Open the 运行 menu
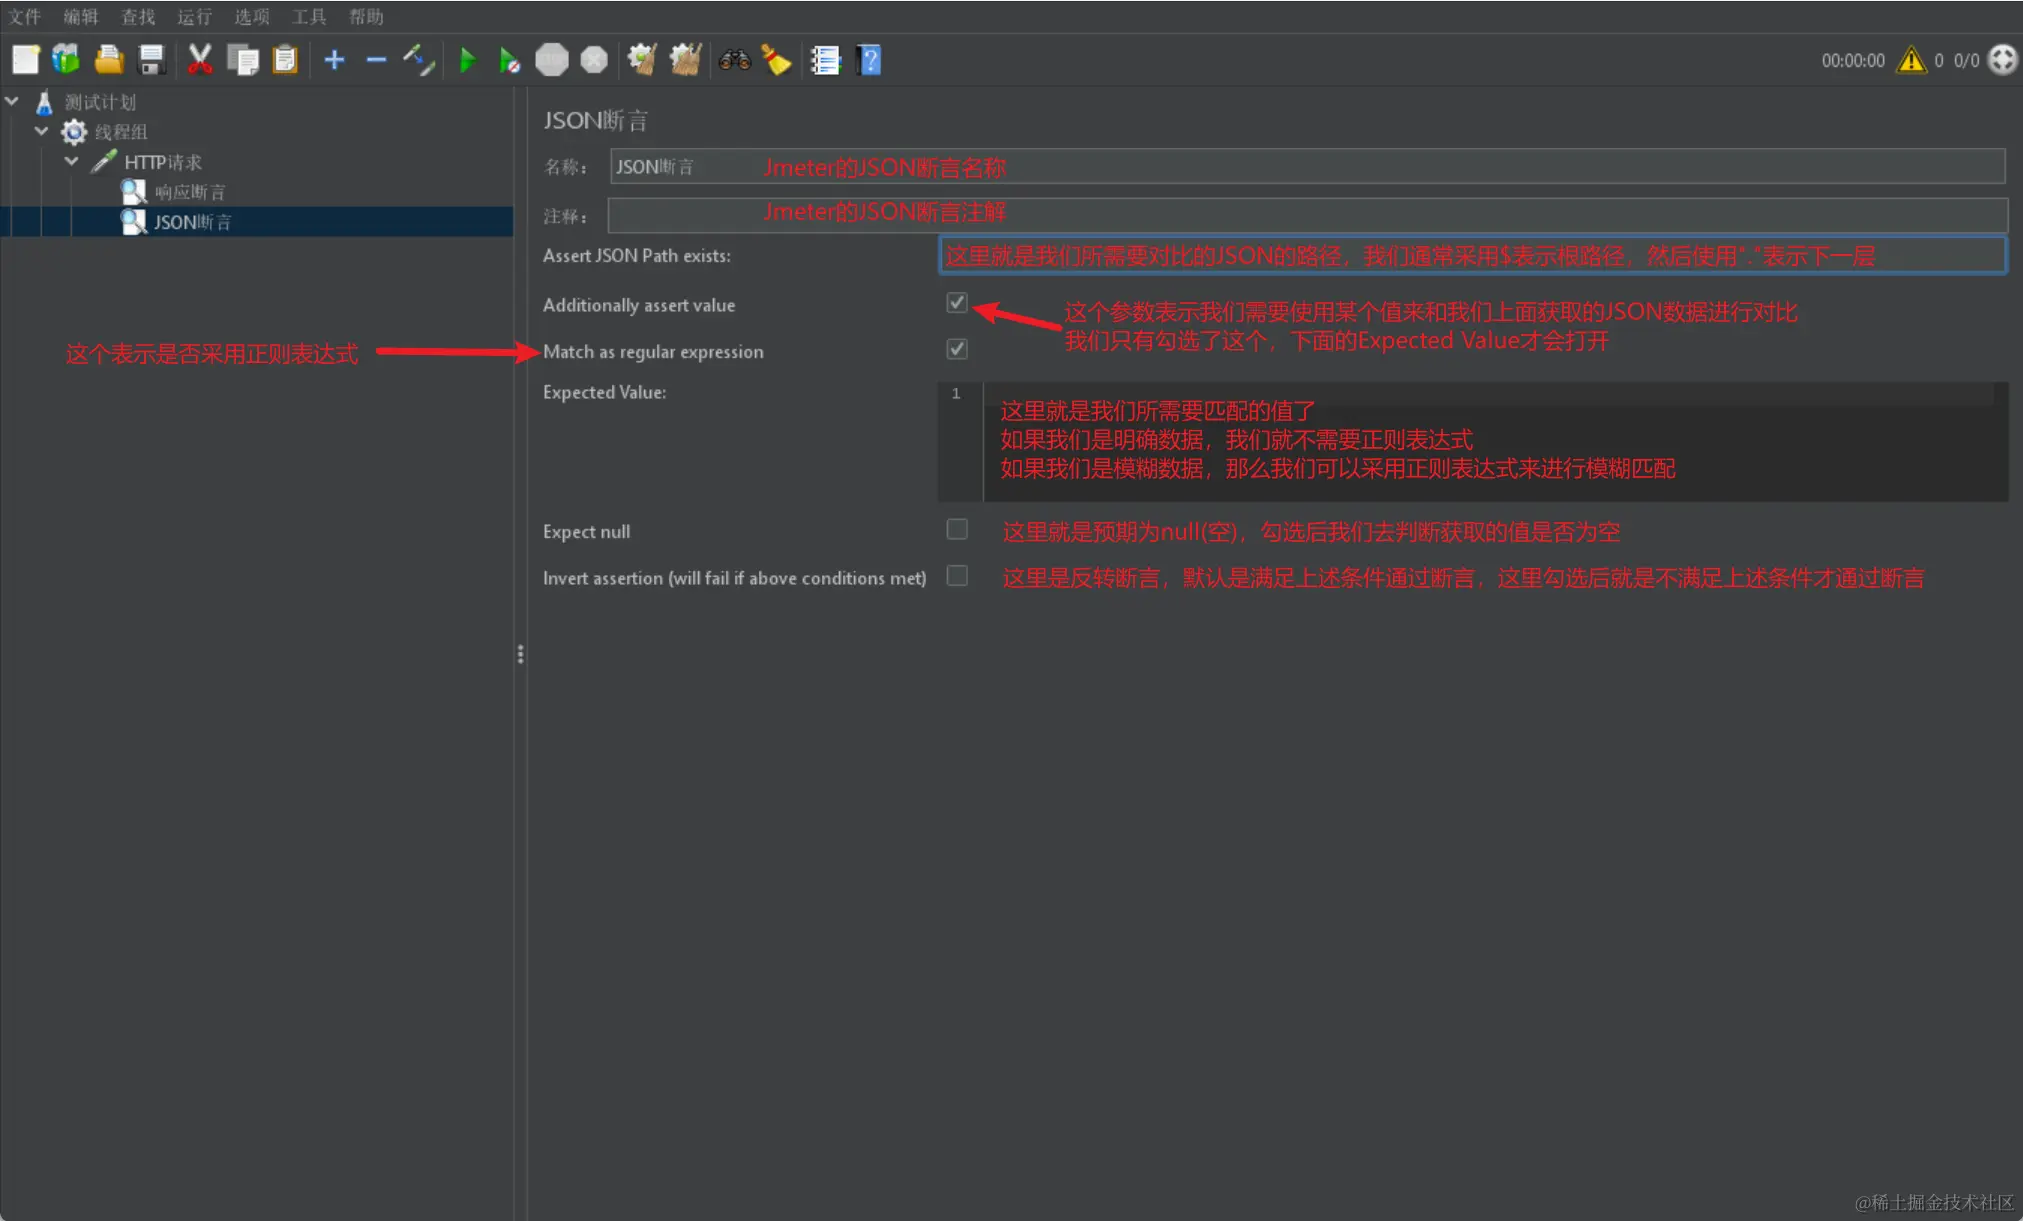2023x1221 pixels. pyautogui.click(x=194, y=17)
